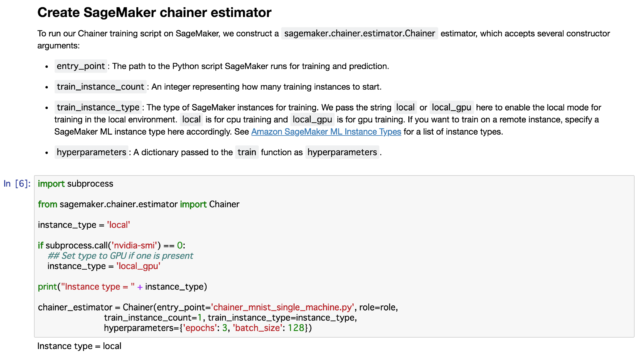Open the Amazon SageMaker ML Instance Types link
The height and width of the screenshot is (360, 640).
coord(326,132)
